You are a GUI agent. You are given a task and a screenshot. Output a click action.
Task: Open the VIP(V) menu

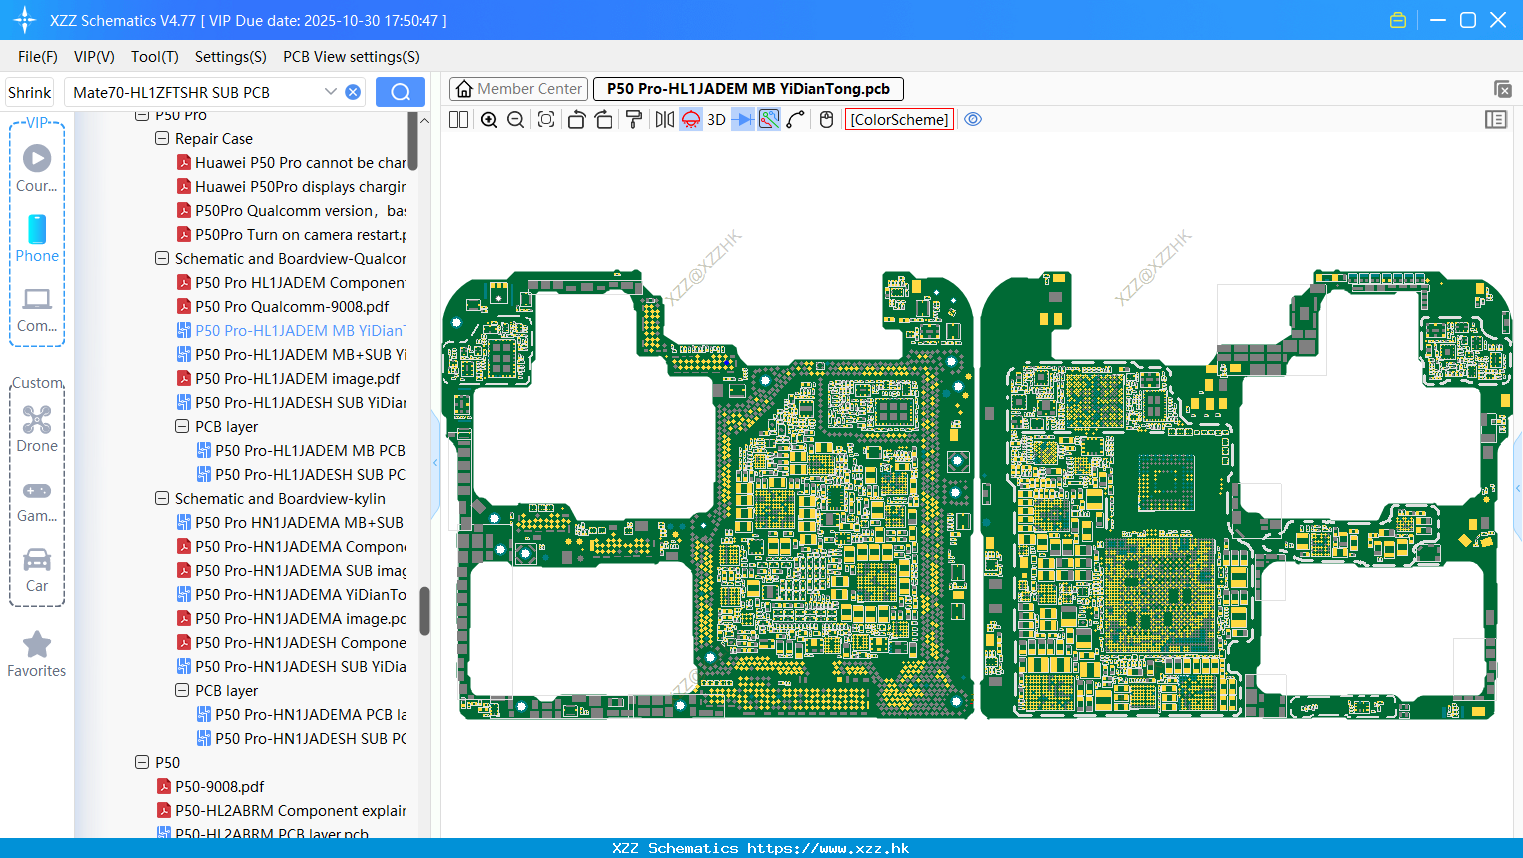pyautogui.click(x=94, y=57)
